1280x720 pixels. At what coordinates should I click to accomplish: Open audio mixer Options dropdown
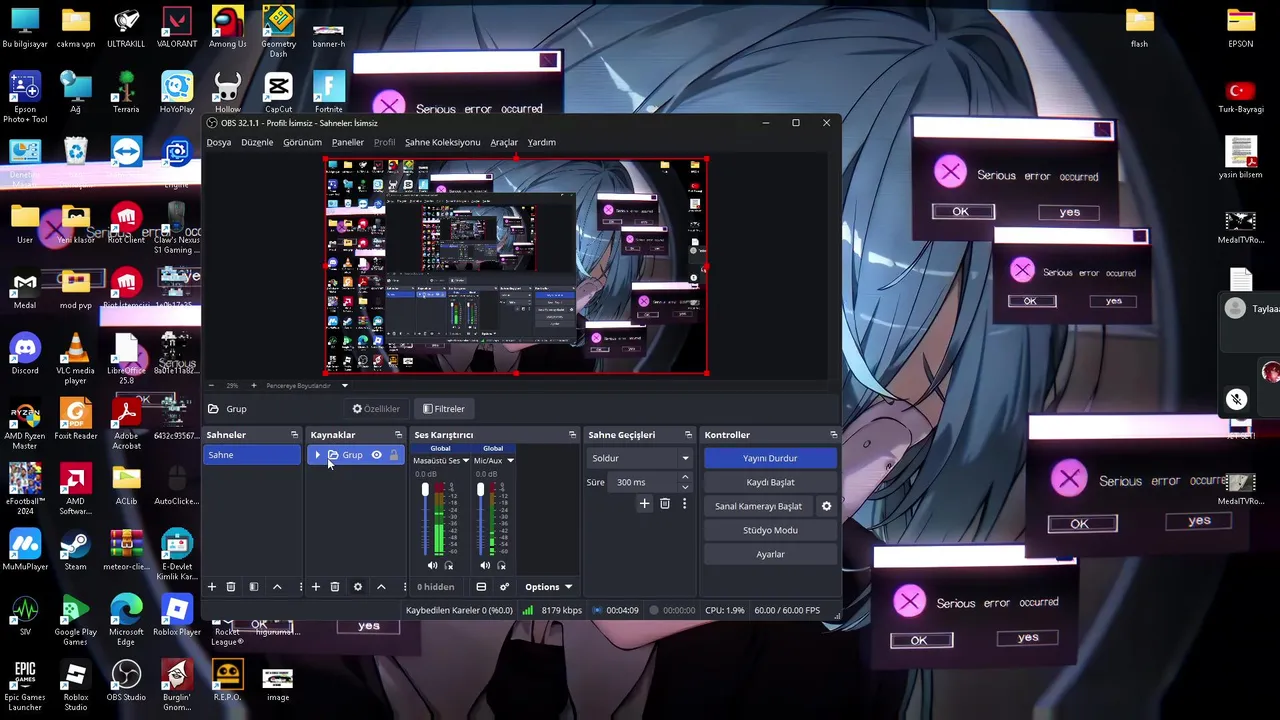pyautogui.click(x=548, y=587)
